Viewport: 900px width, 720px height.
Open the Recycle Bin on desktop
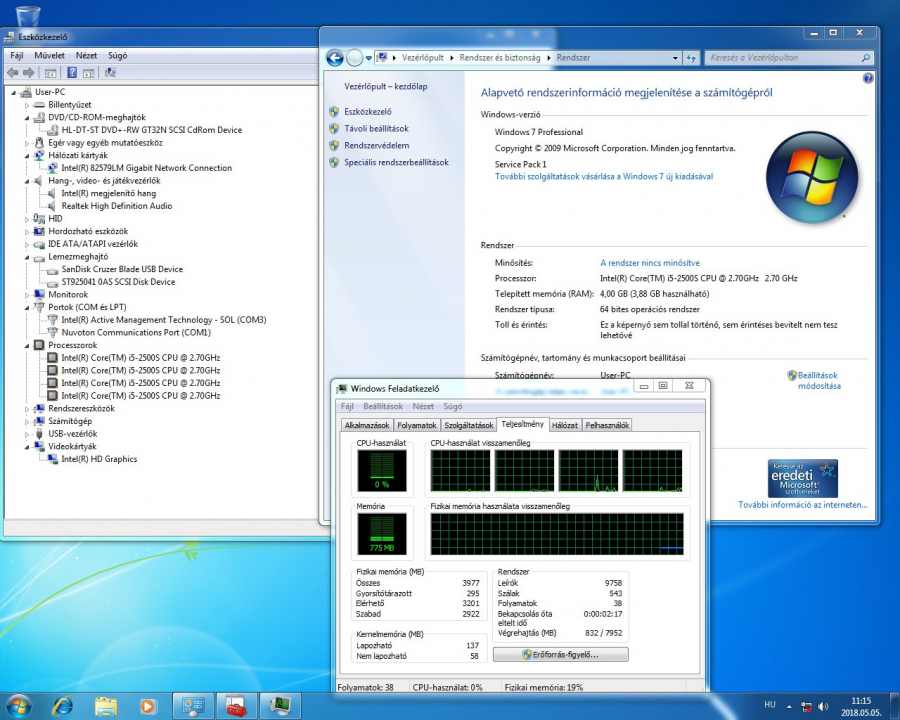tap(28, 17)
